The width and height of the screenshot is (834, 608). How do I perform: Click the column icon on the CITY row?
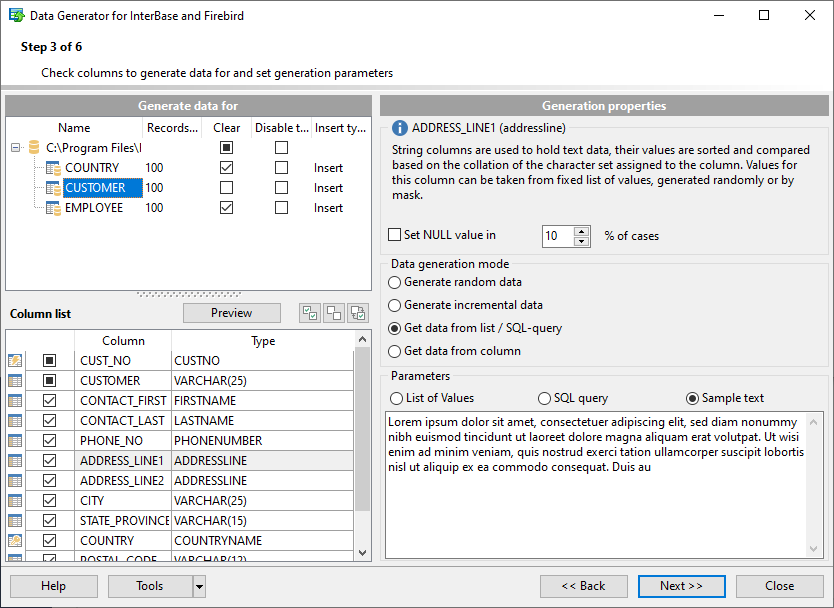click(x=15, y=501)
